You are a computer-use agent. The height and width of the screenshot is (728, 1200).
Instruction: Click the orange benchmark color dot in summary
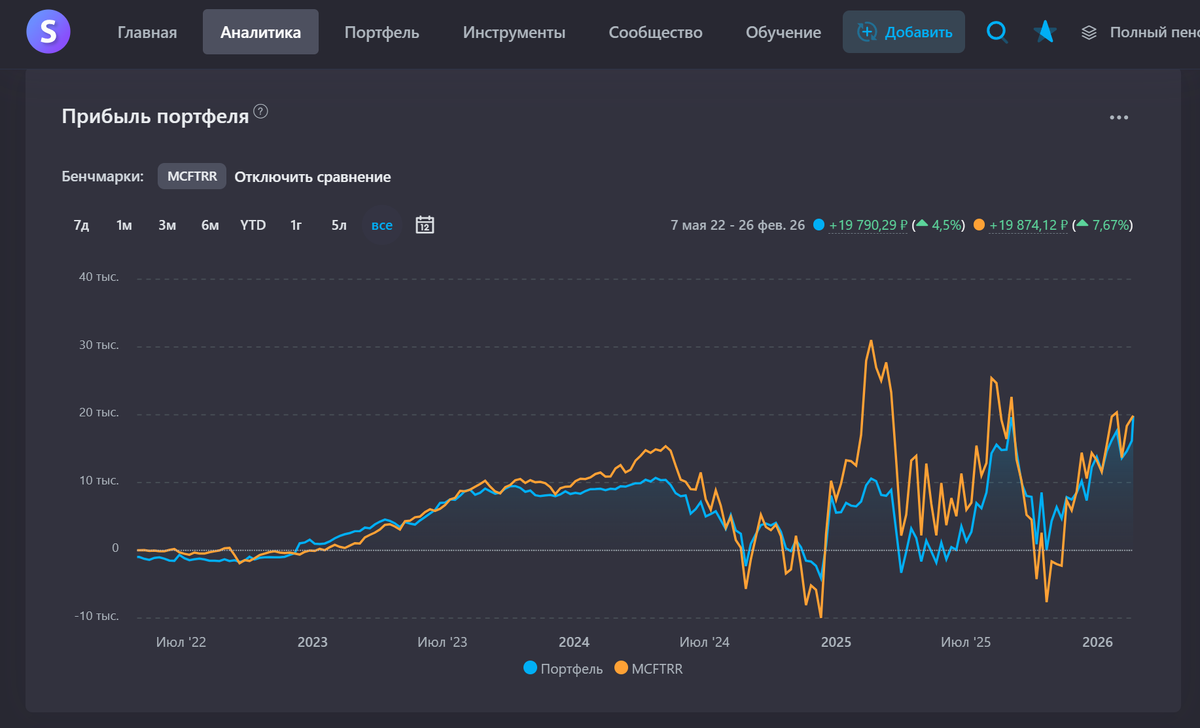tap(978, 225)
